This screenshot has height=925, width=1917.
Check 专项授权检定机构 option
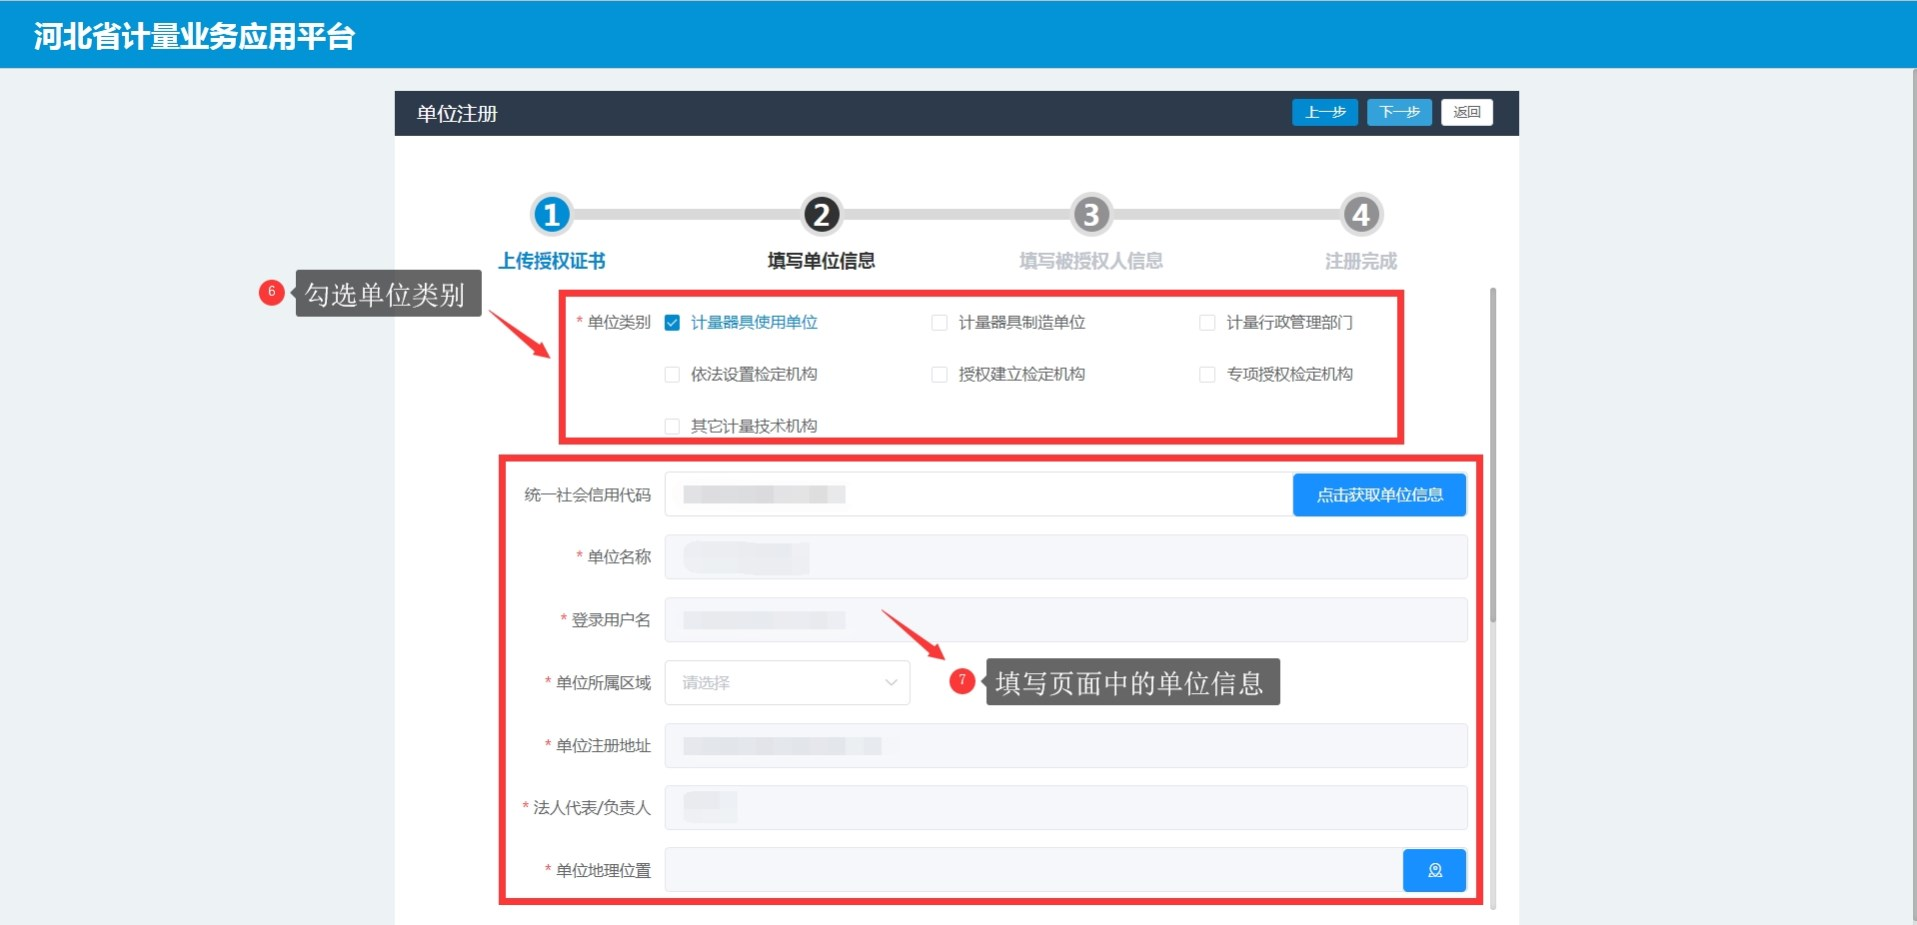1207,375
